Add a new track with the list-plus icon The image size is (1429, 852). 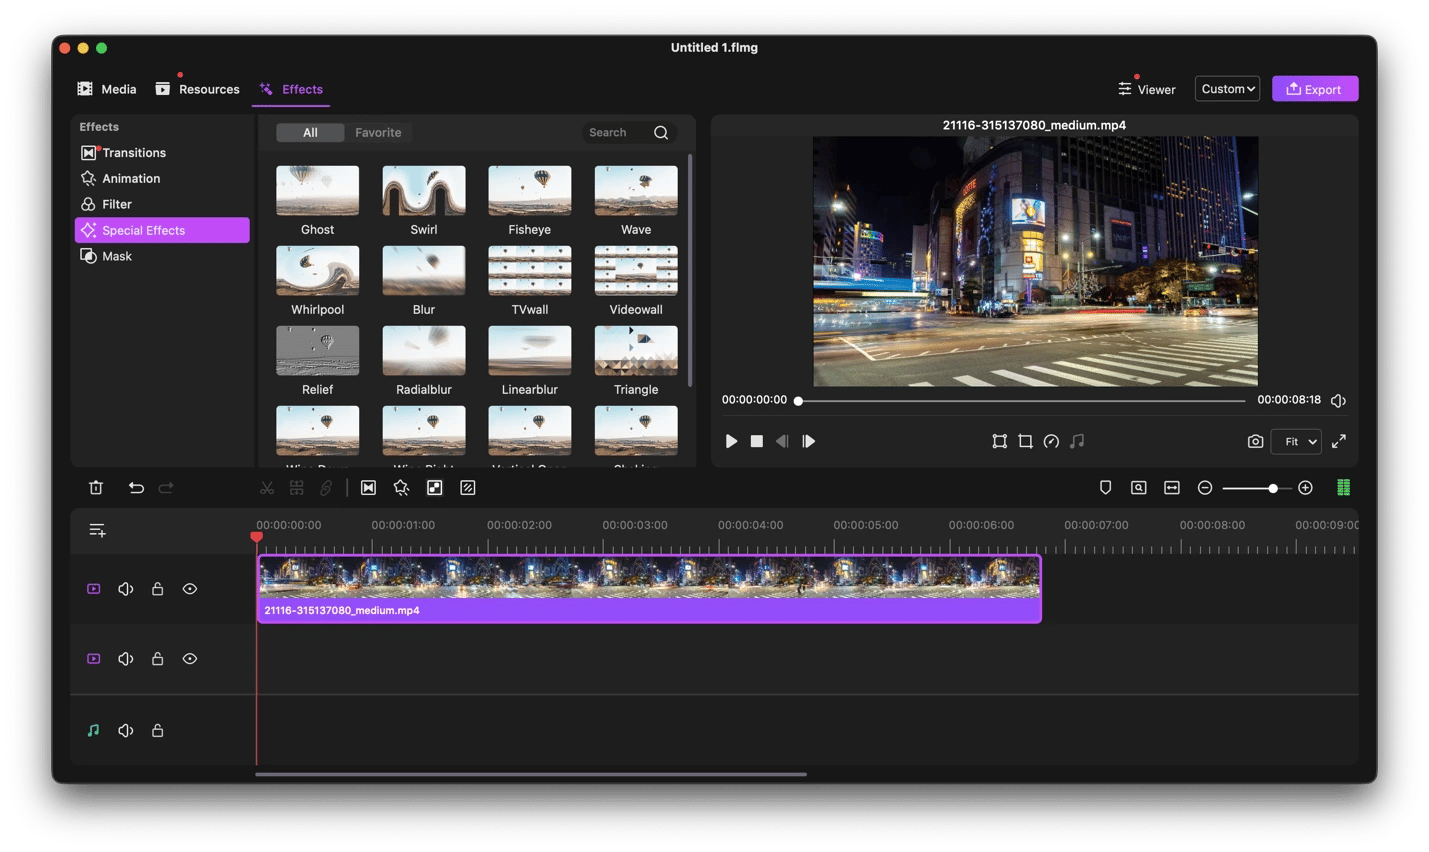tap(97, 530)
